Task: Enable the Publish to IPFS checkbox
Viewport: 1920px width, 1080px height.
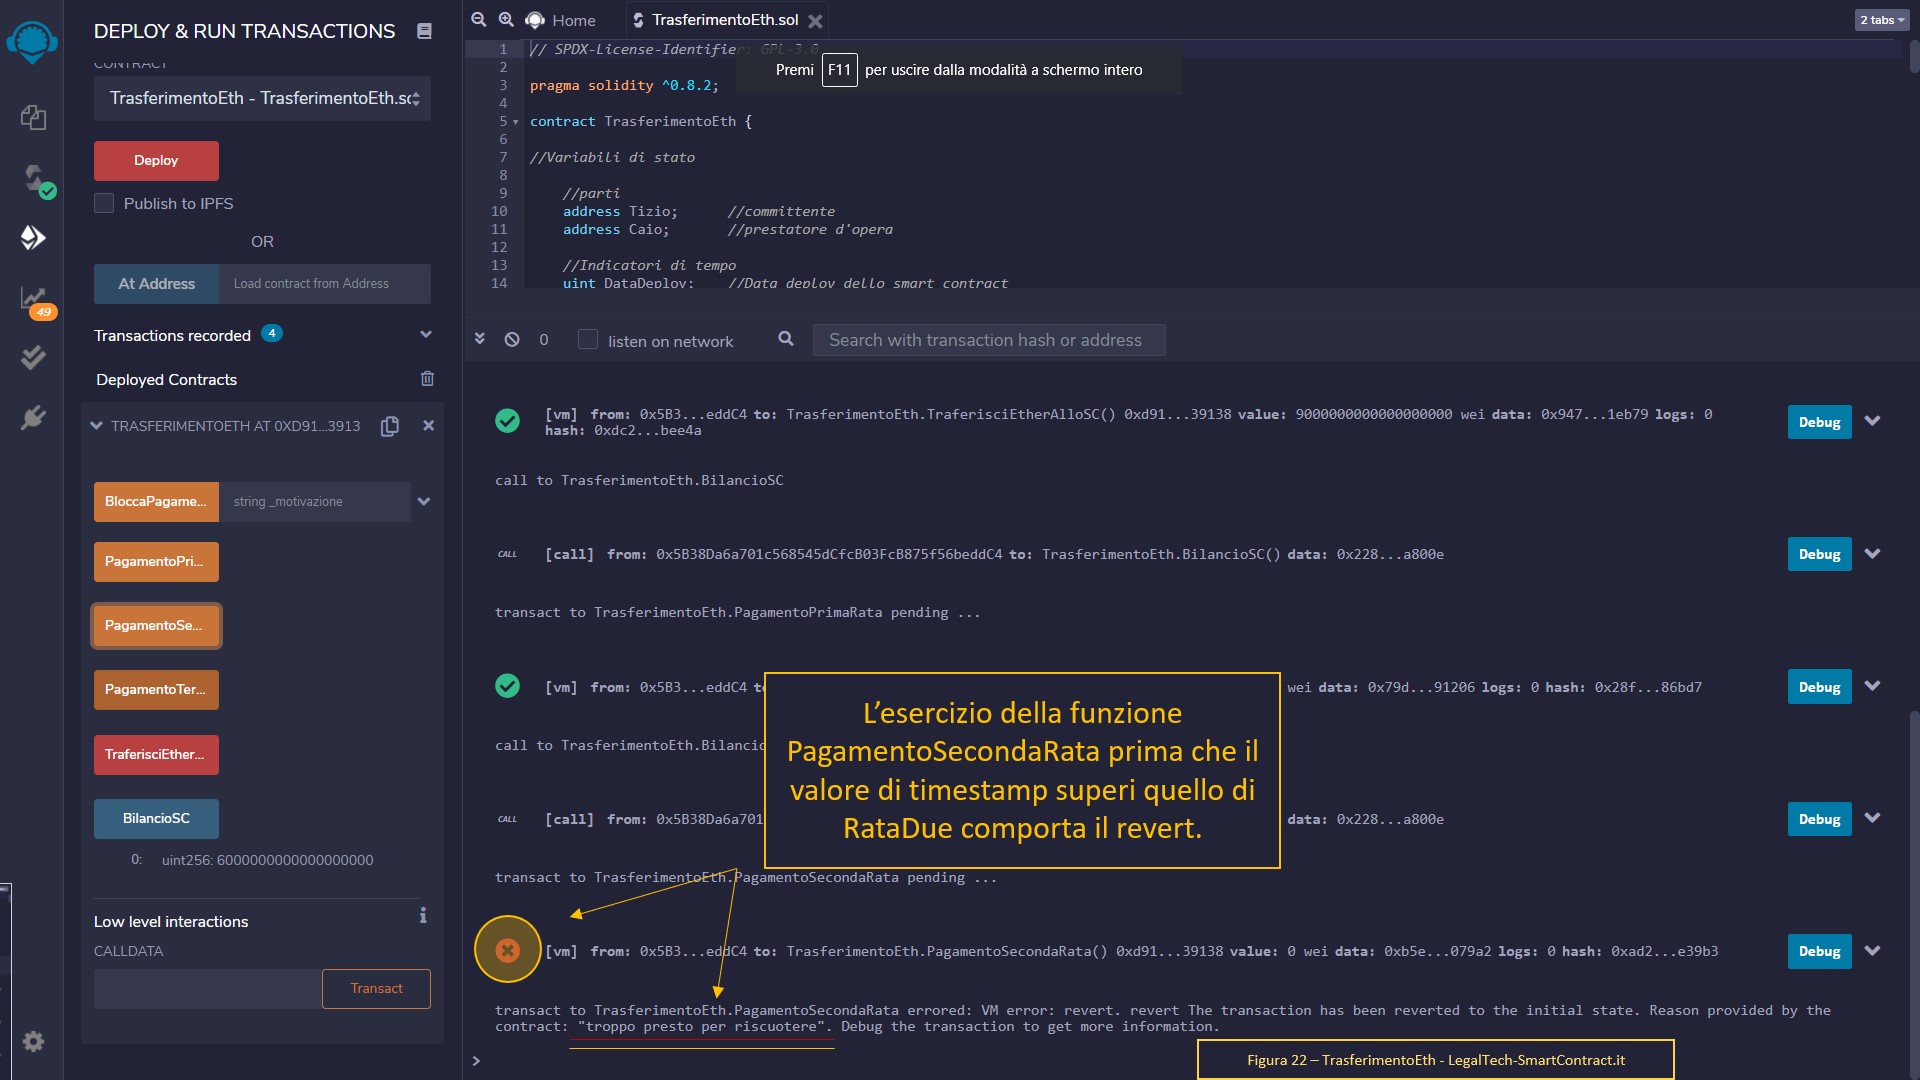Action: 104,203
